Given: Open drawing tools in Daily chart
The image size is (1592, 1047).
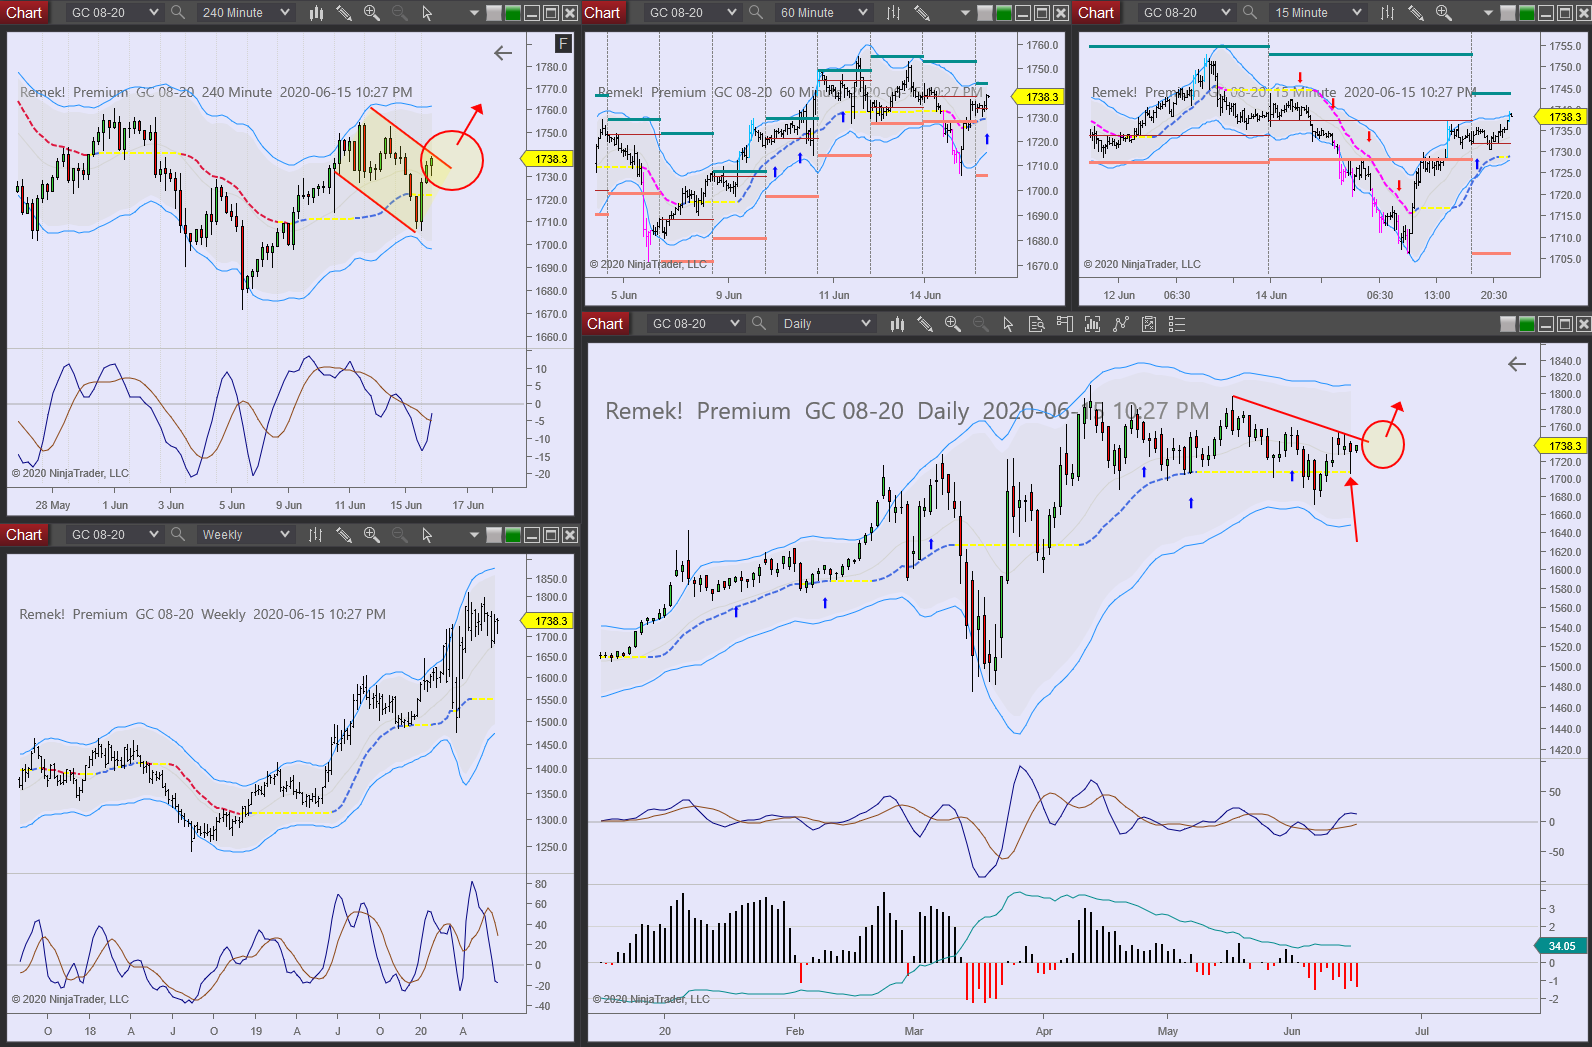Looking at the screenshot, I should [925, 324].
